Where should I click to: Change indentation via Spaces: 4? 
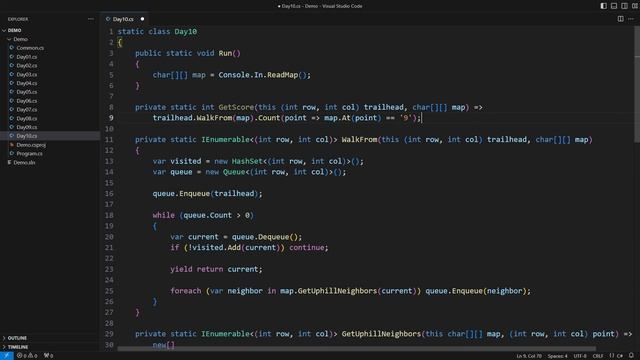(x=557, y=356)
